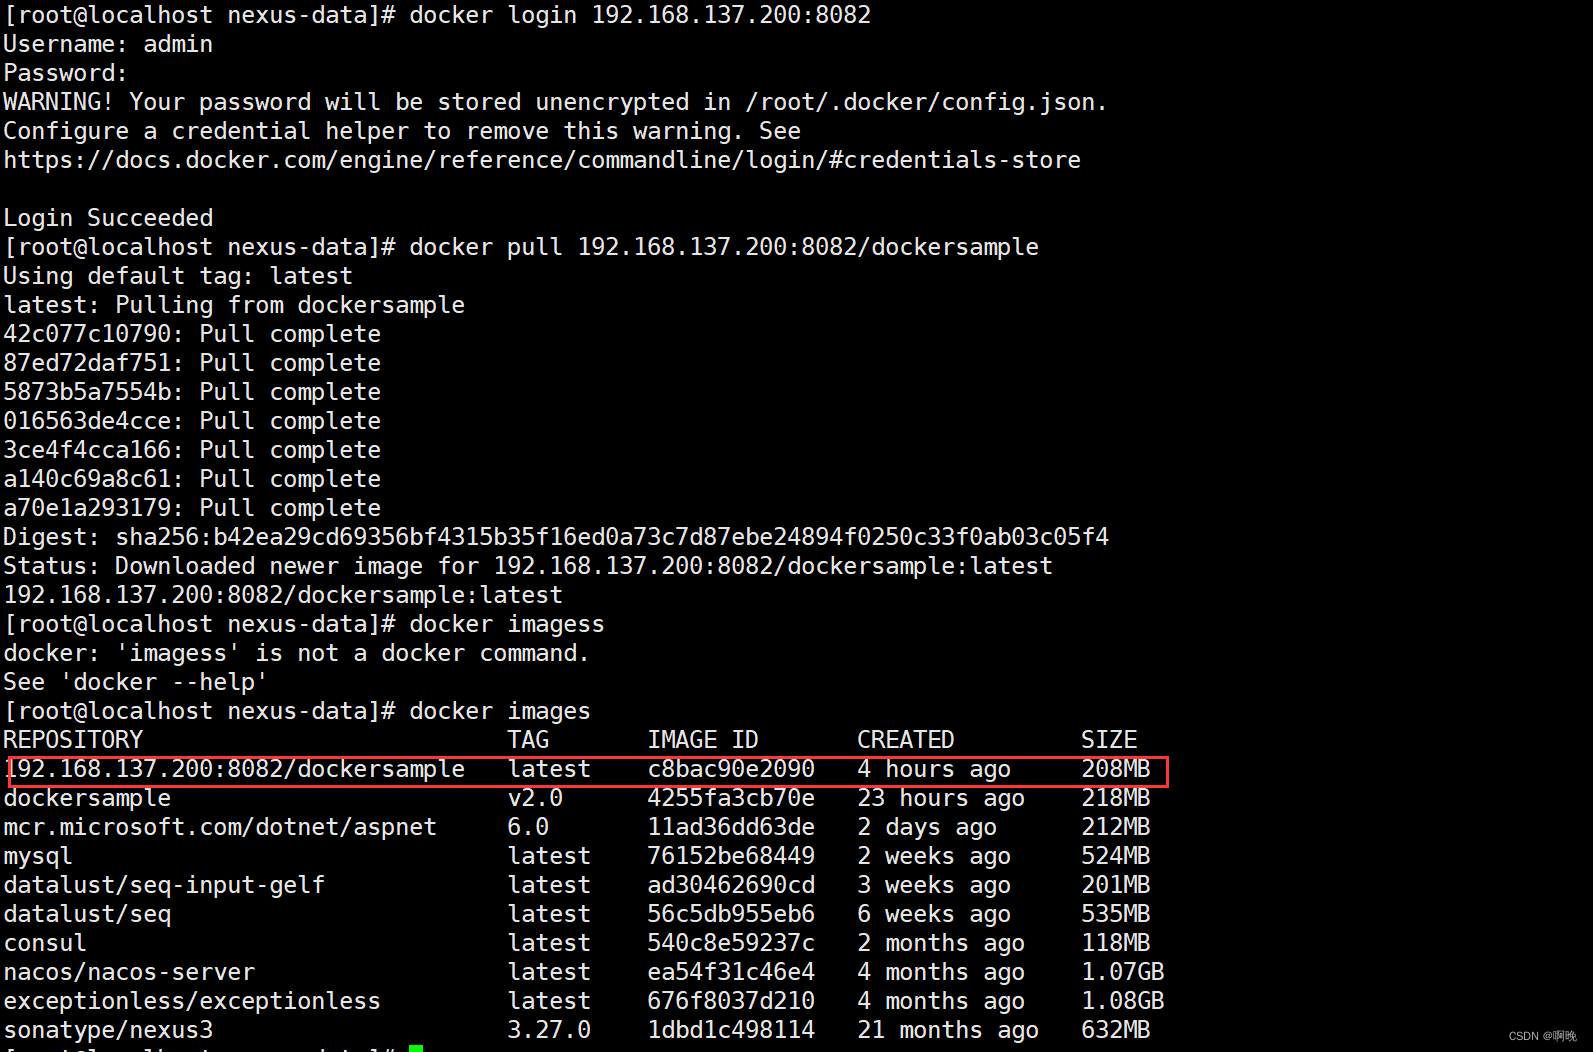
Task: Click the 3.27.0 tag value
Action: (x=549, y=1030)
